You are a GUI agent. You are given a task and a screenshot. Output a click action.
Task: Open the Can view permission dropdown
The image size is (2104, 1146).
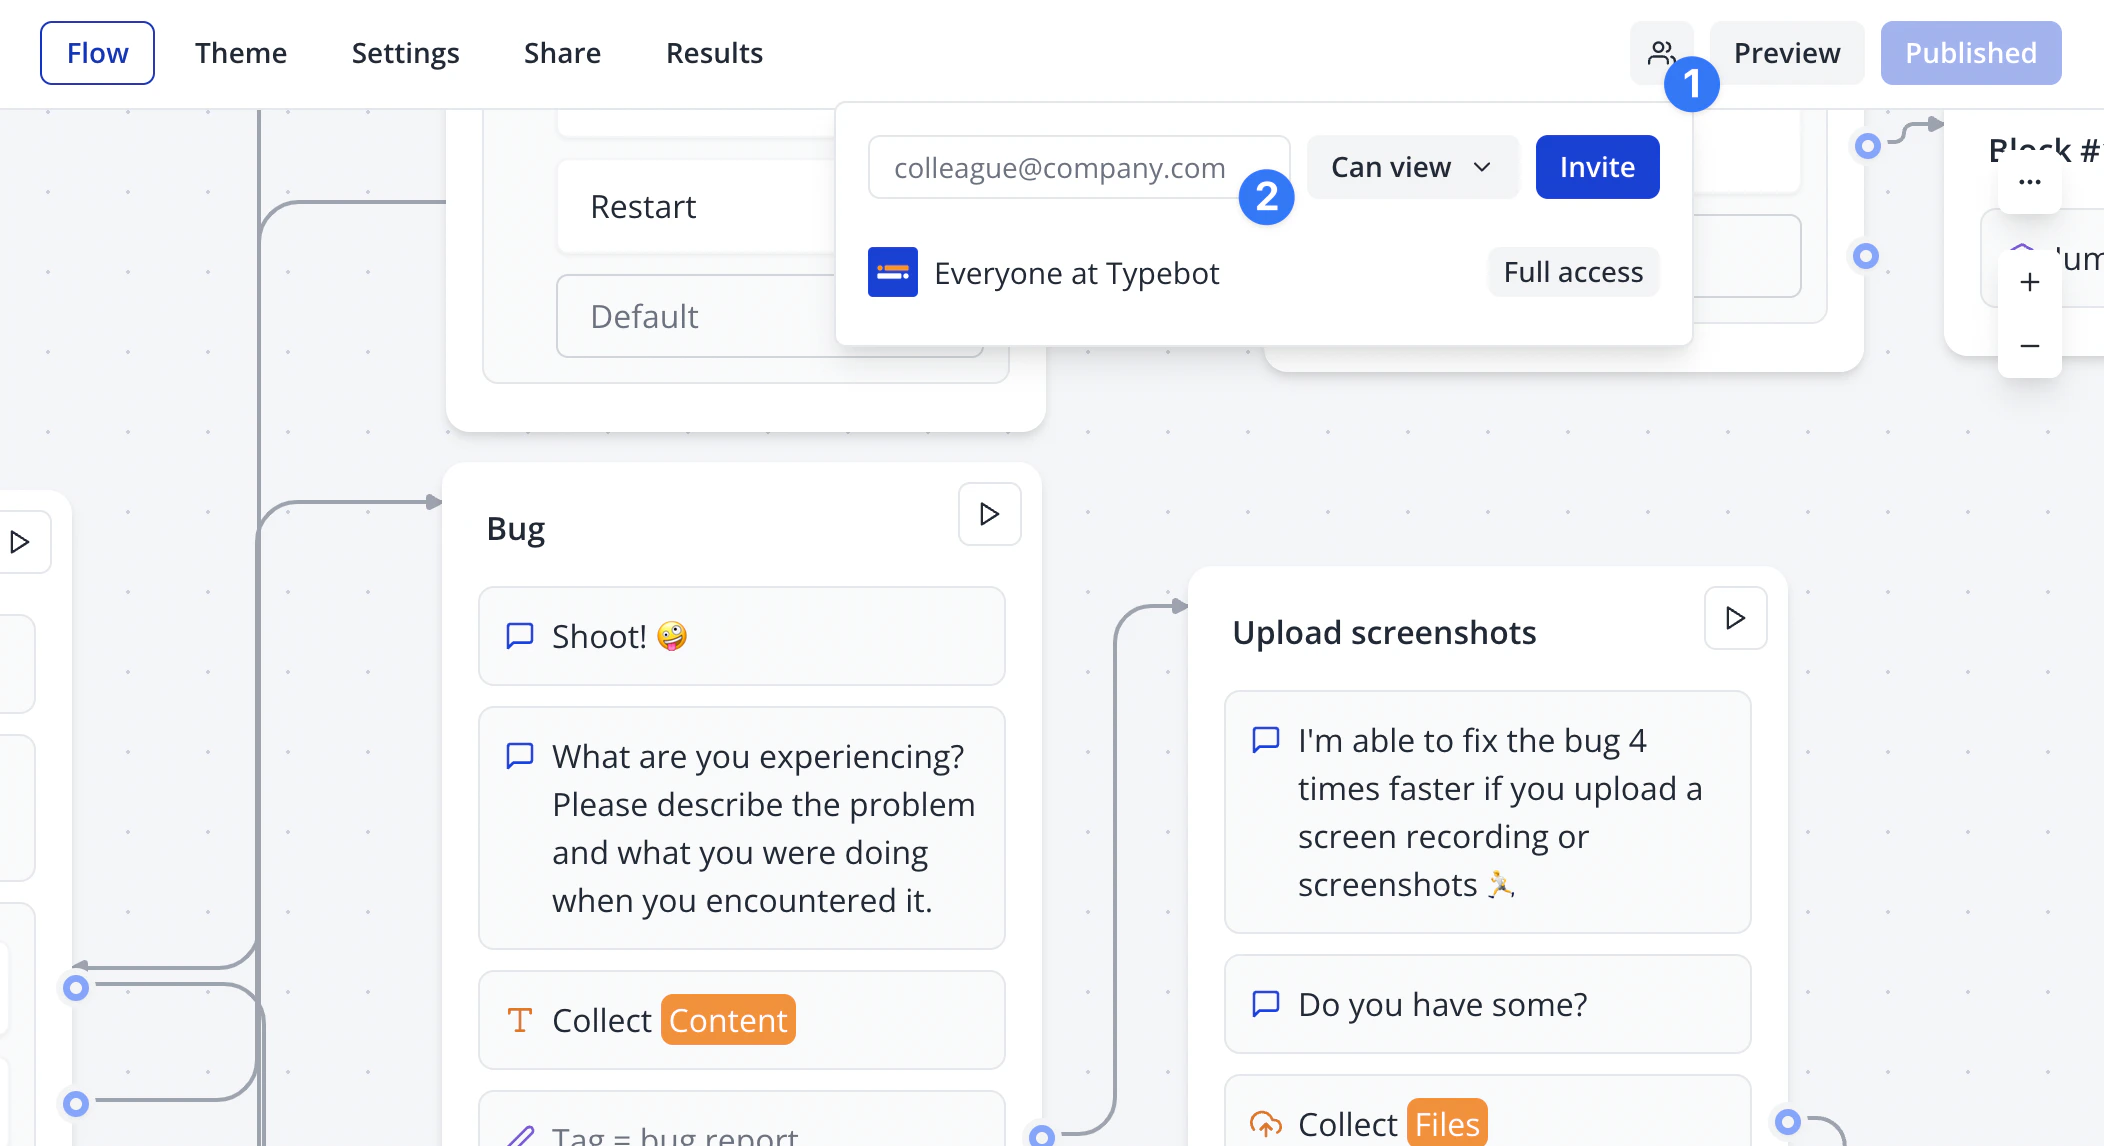tap(1411, 167)
